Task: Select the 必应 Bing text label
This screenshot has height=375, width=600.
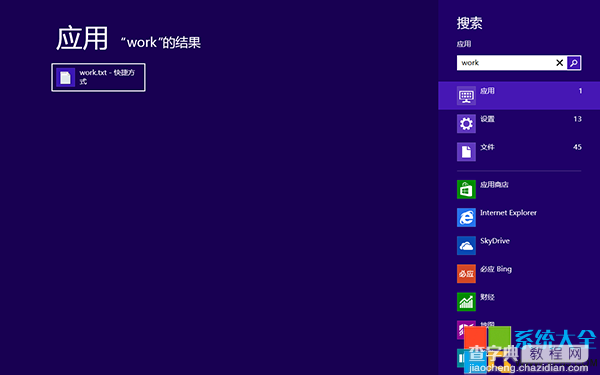Action: coord(496,269)
